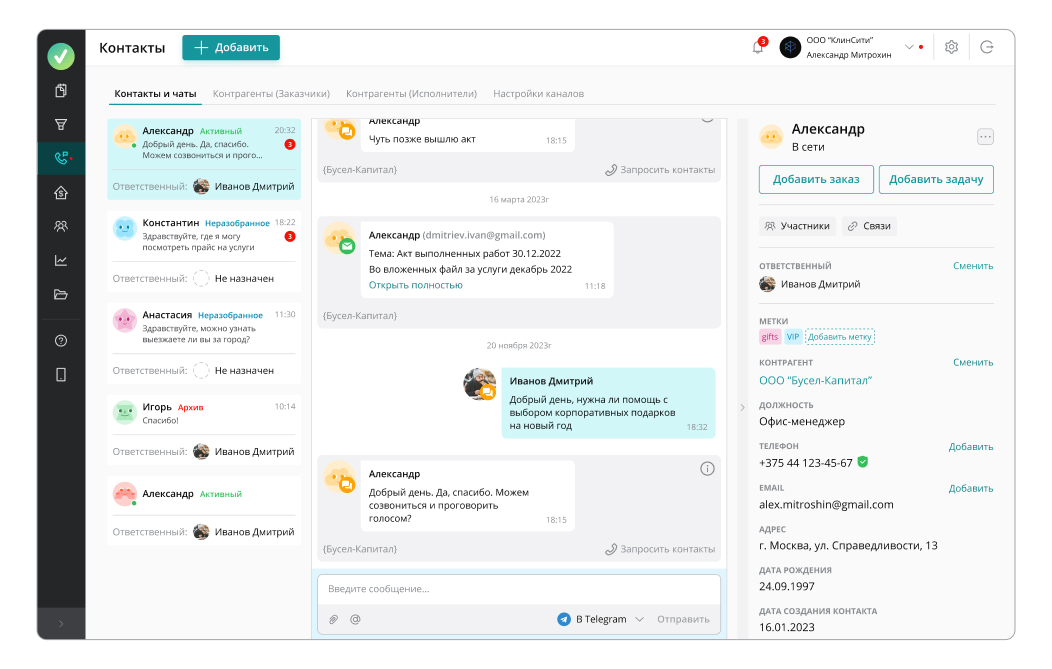
Task: Expand the left sidebar with bottom arrow
Action: pyautogui.click(x=61, y=624)
